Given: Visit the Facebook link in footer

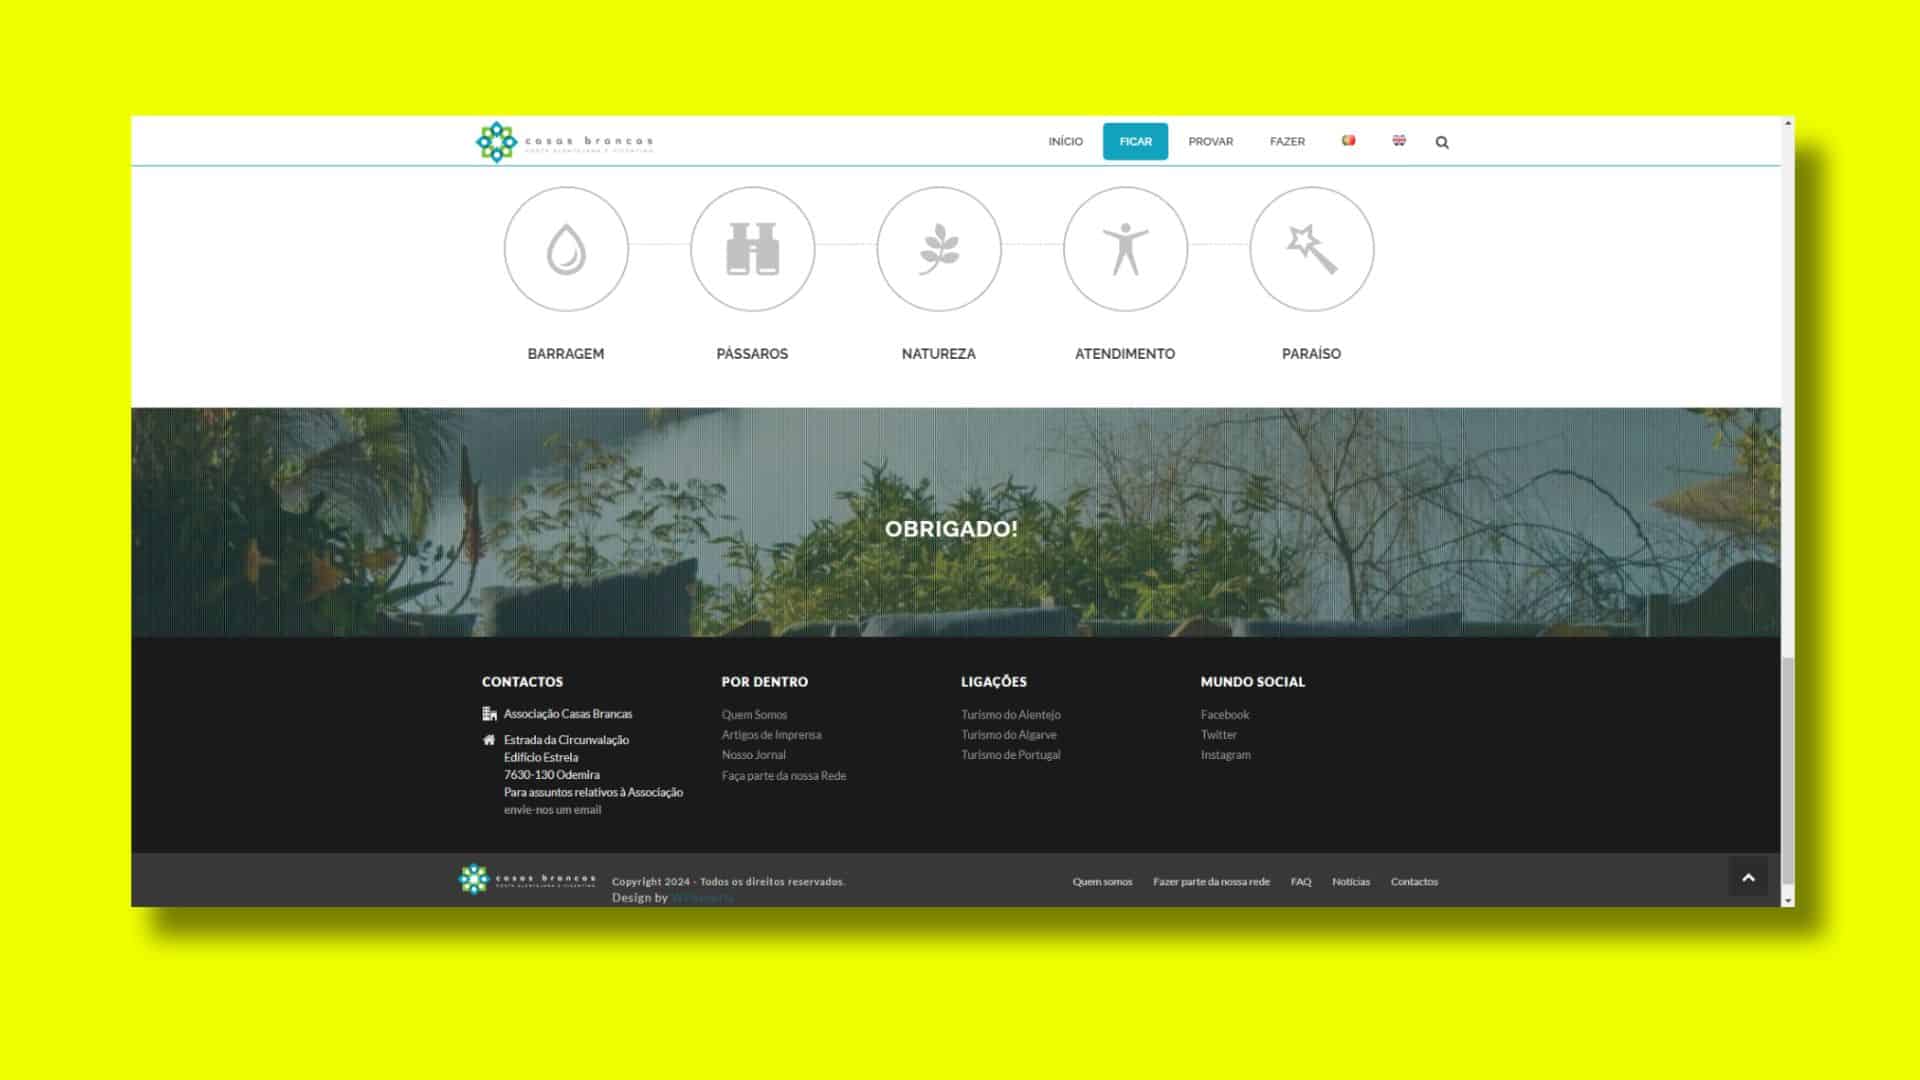Looking at the screenshot, I should [1224, 715].
